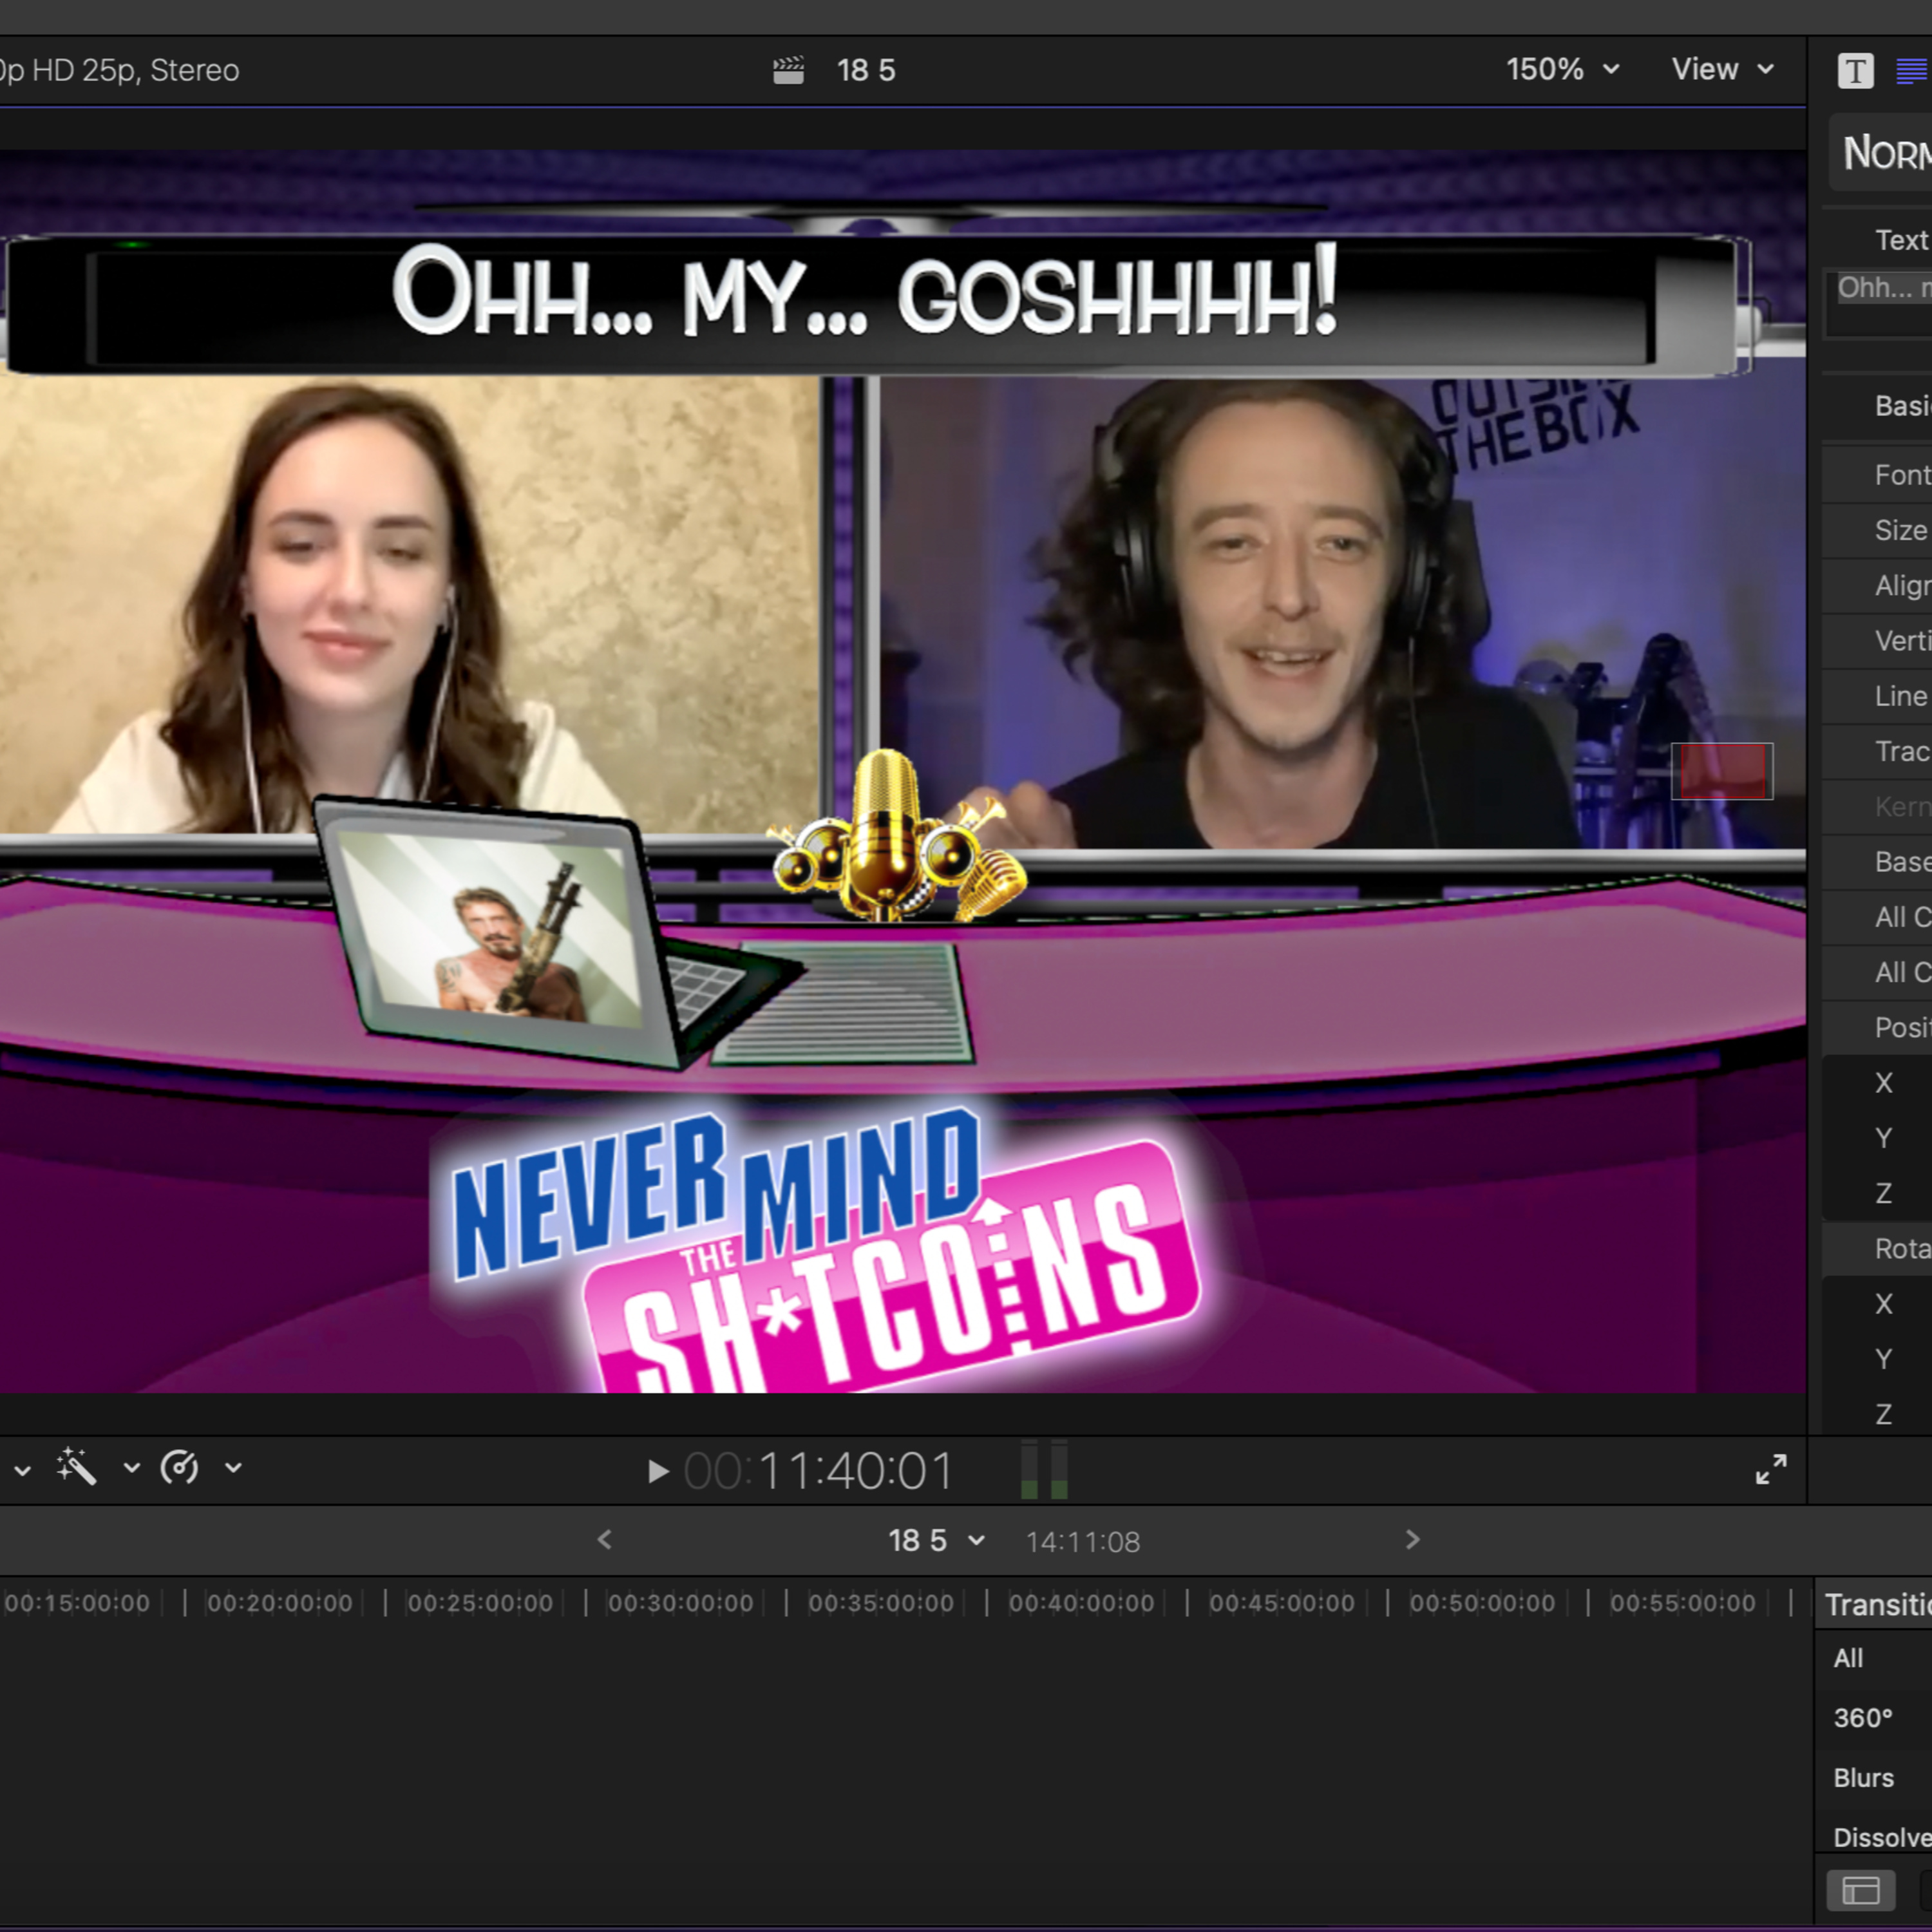Click the fullscreen playback arrows icon
Viewport: 1932px width, 1932px height.
coord(1771,1469)
